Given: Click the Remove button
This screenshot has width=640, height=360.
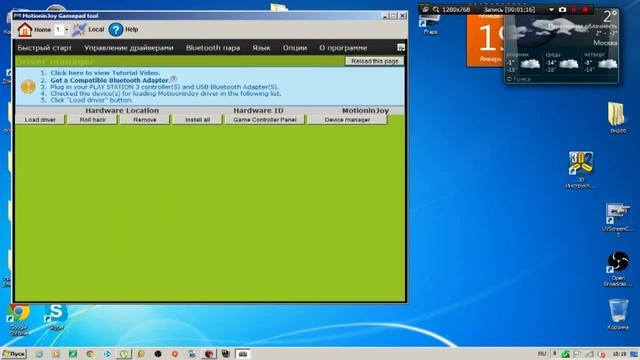Looking at the screenshot, I should tap(144, 120).
